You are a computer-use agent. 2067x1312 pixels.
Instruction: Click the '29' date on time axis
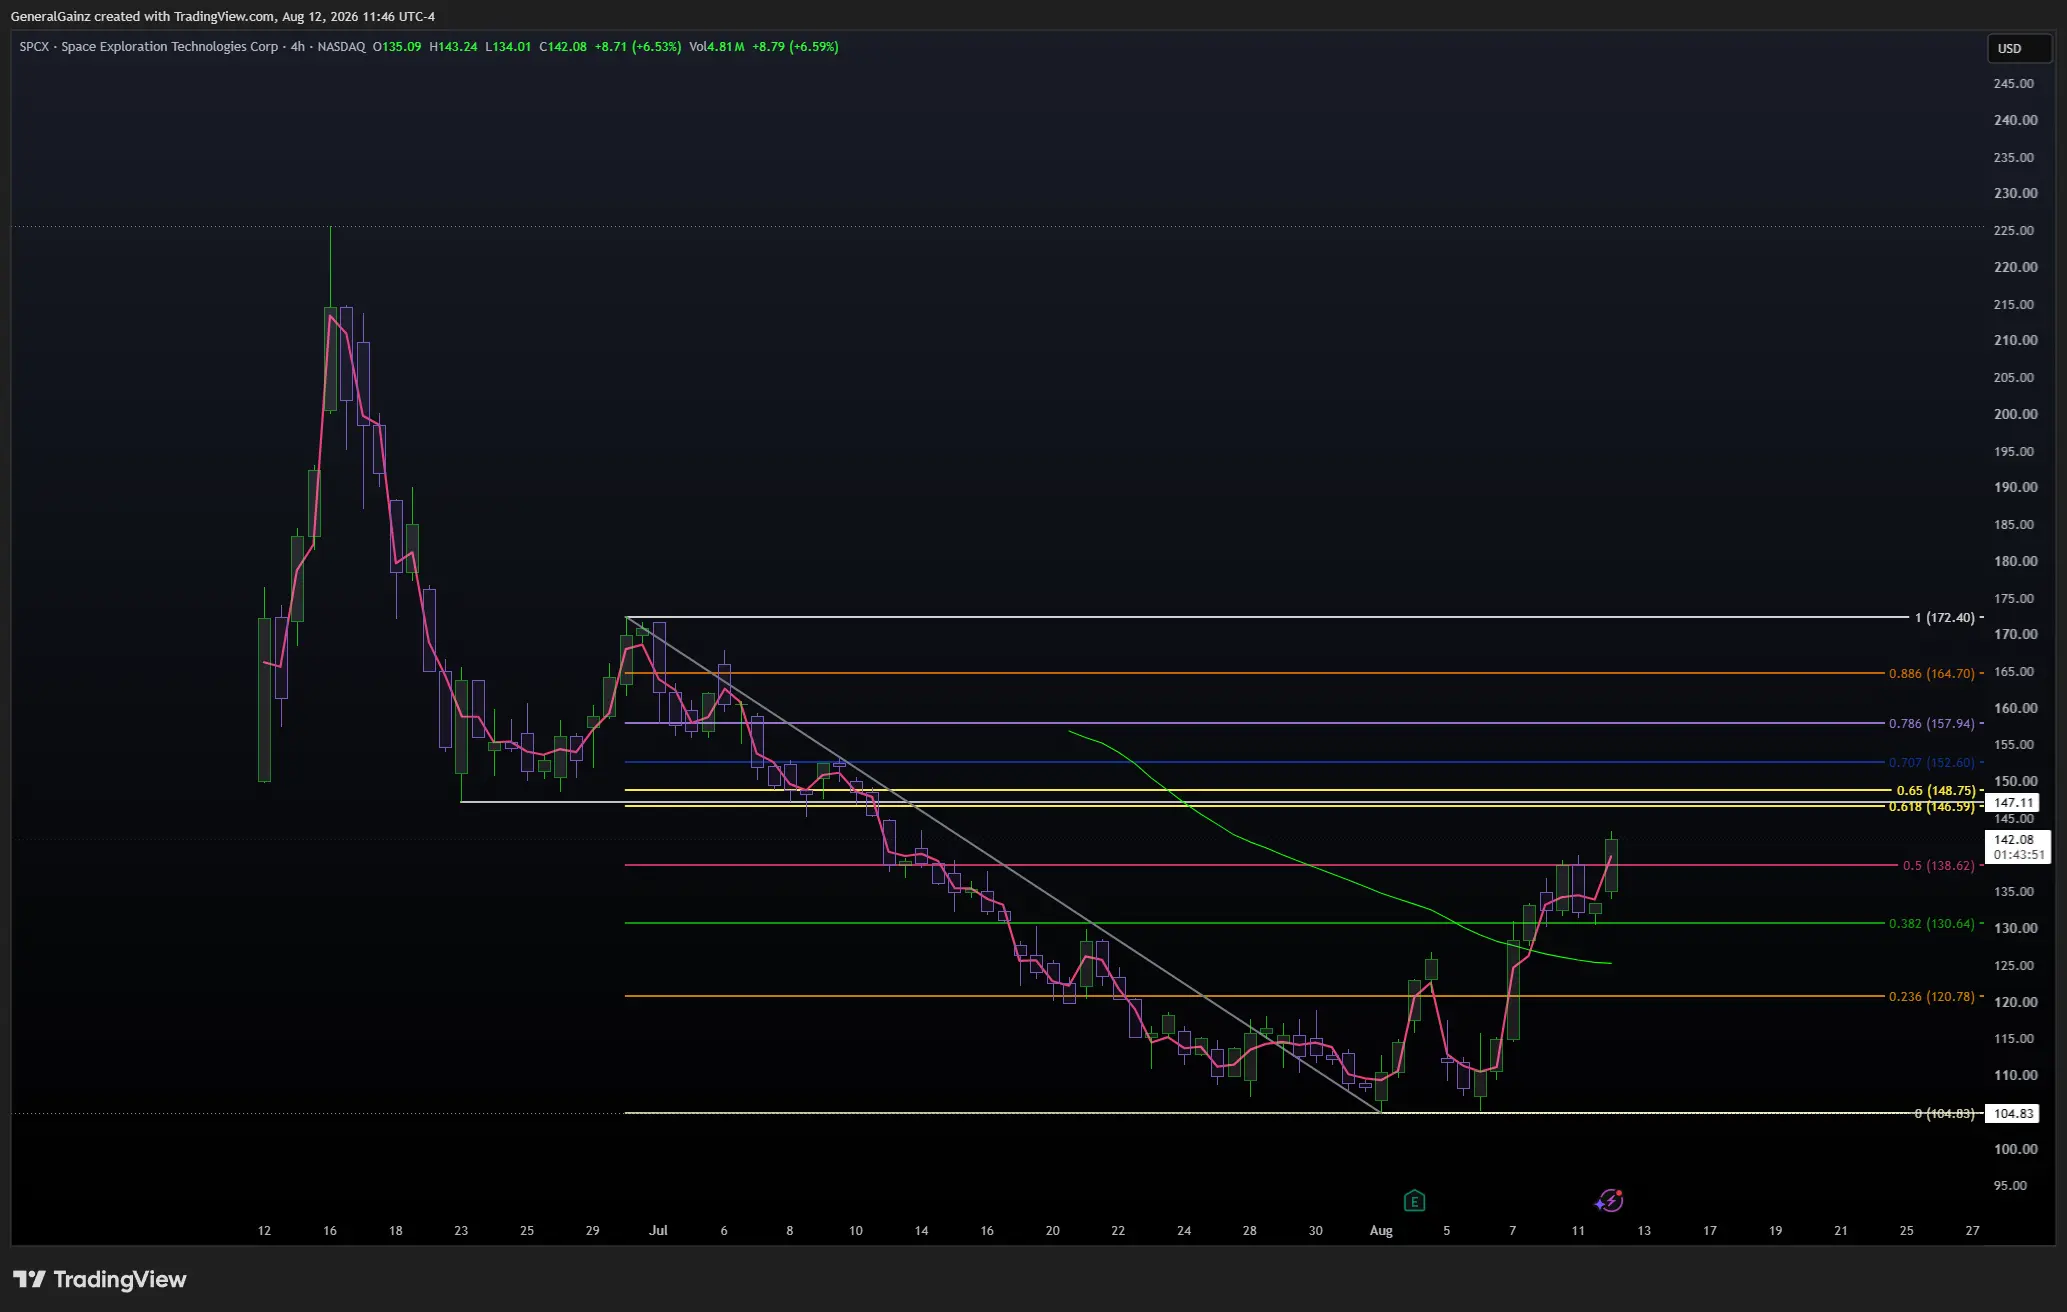point(593,1231)
